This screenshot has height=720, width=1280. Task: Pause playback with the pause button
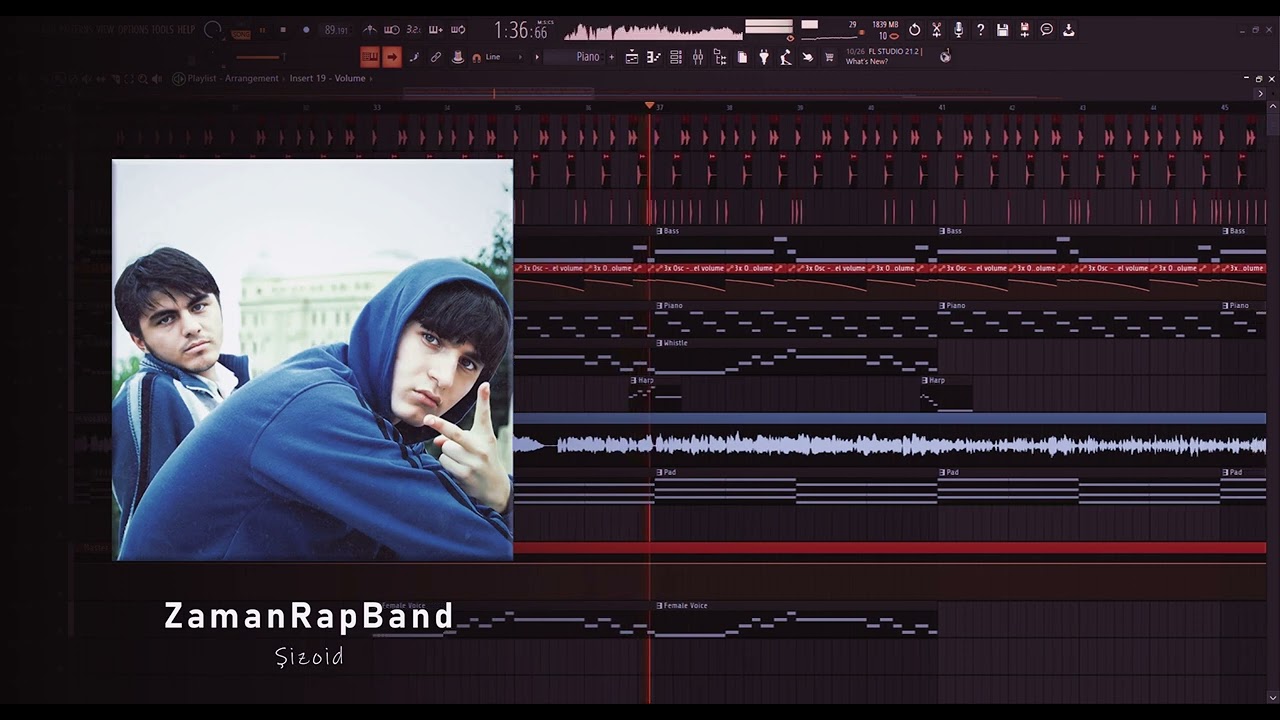[262, 30]
